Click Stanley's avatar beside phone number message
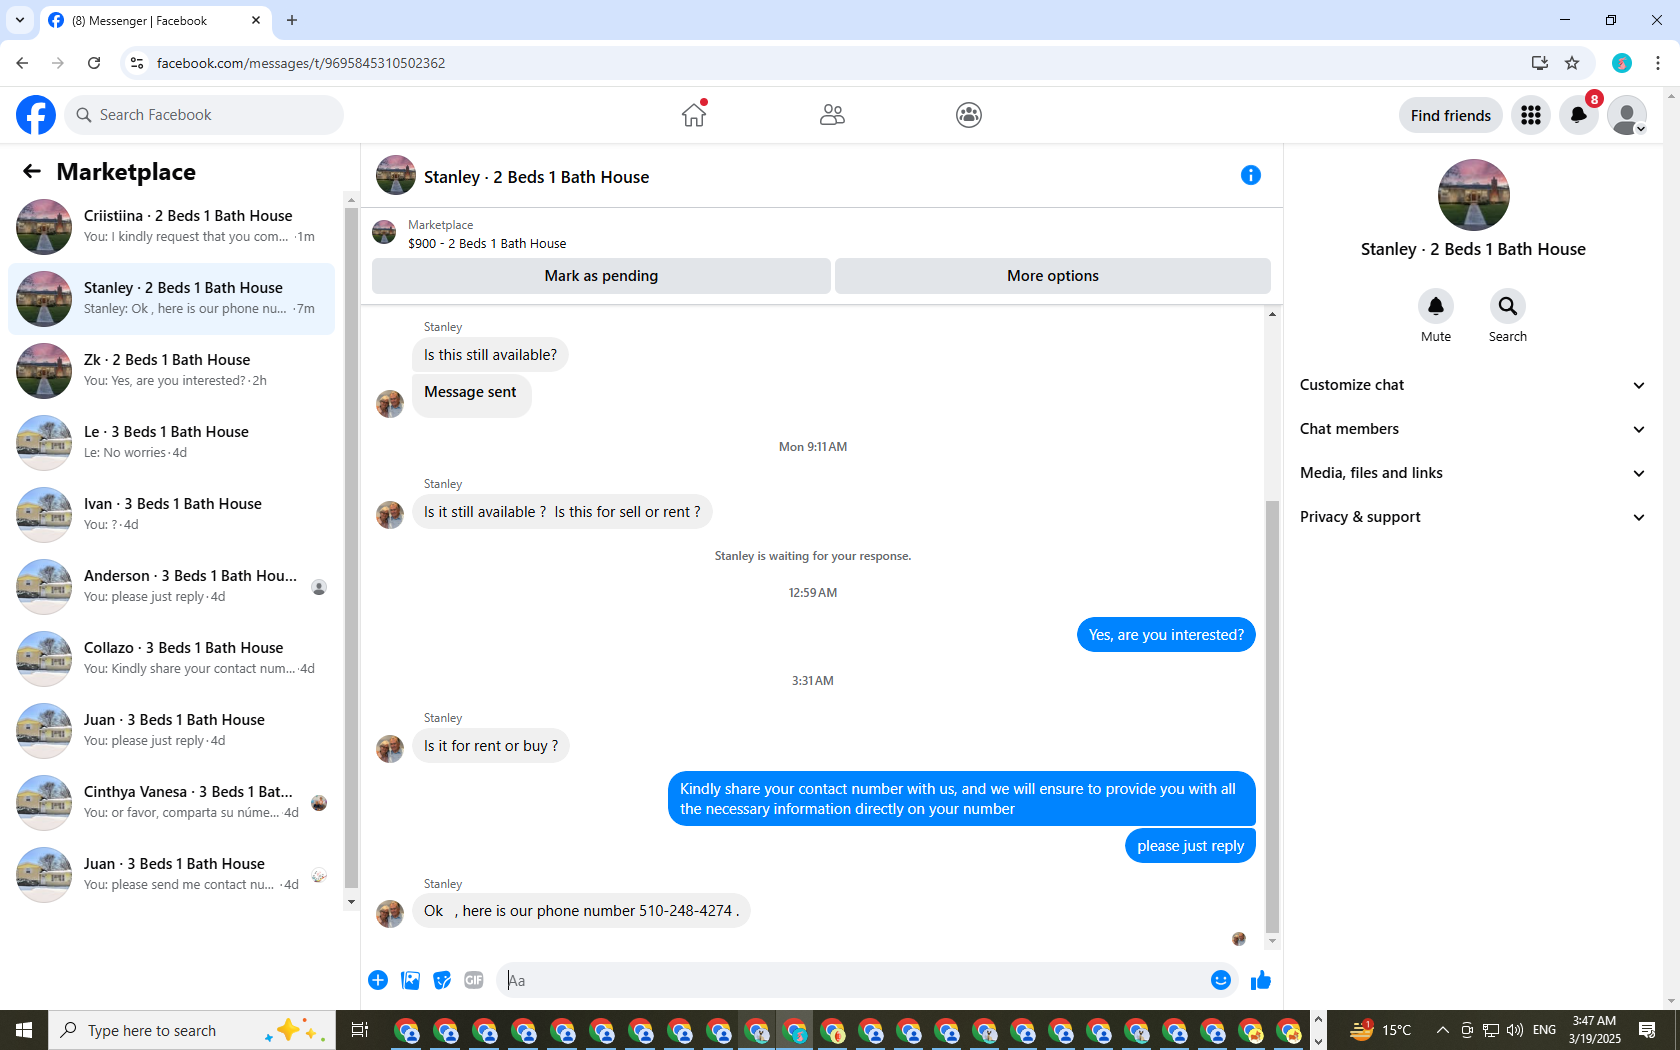The image size is (1680, 1050). pos(390,913)
